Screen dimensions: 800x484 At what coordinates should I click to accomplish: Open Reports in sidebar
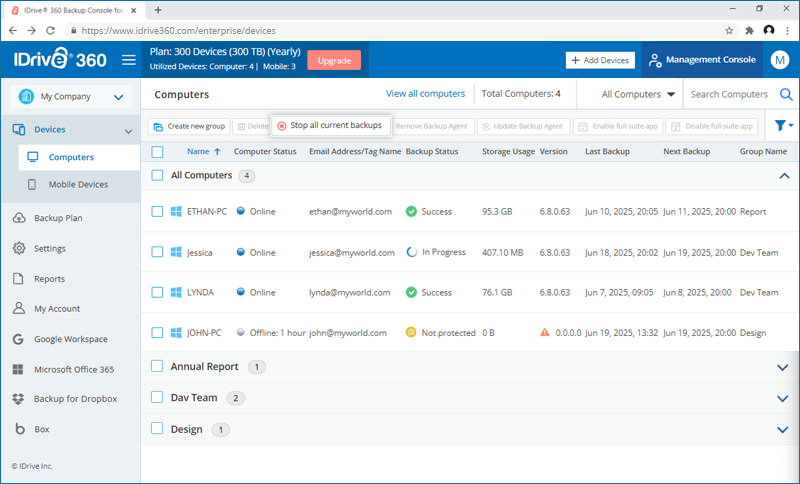(49, 279)
